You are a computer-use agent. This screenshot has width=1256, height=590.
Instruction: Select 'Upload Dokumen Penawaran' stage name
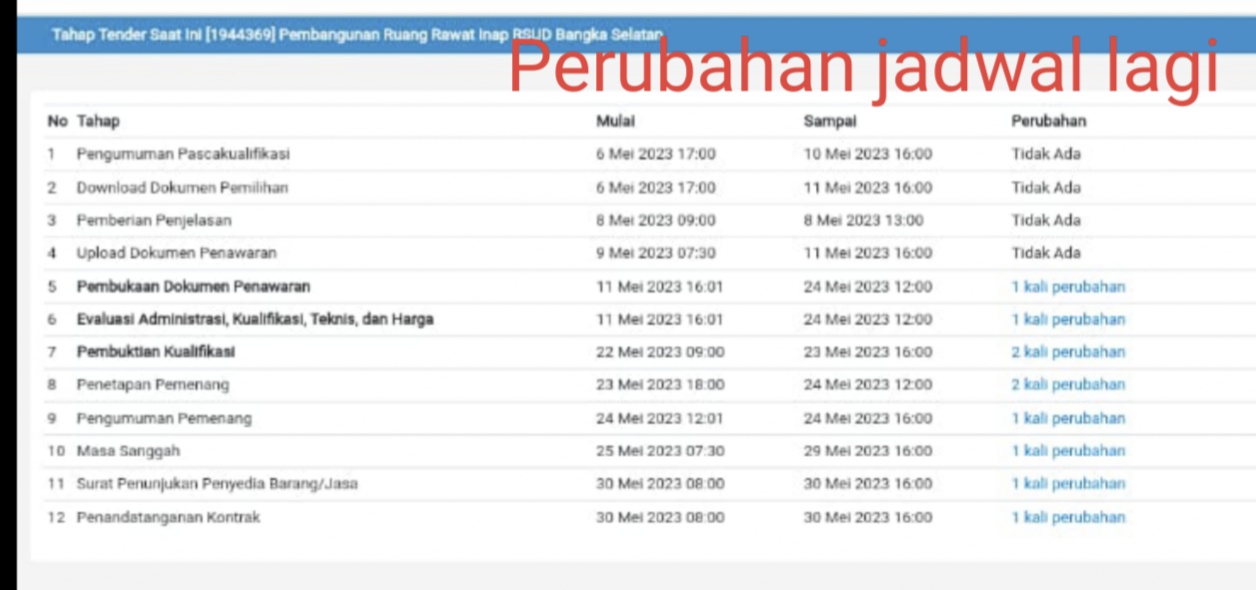pyautogui.click(x=177, y=253)
